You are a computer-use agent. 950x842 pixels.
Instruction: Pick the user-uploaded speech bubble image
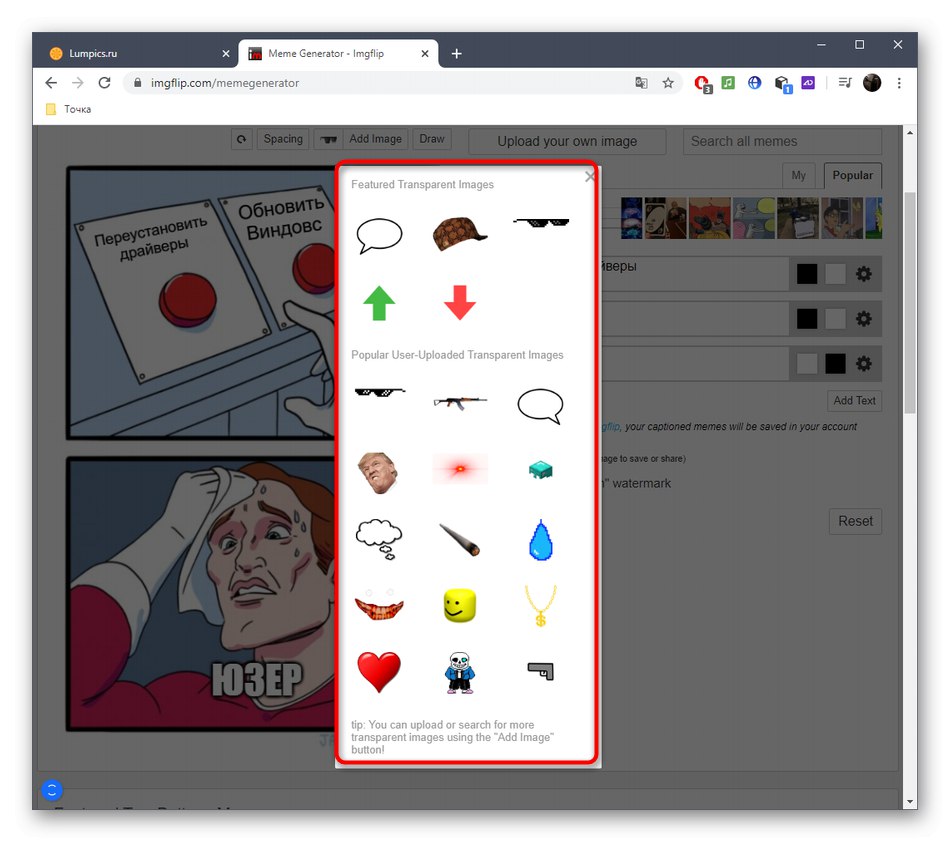pos(540,406)
